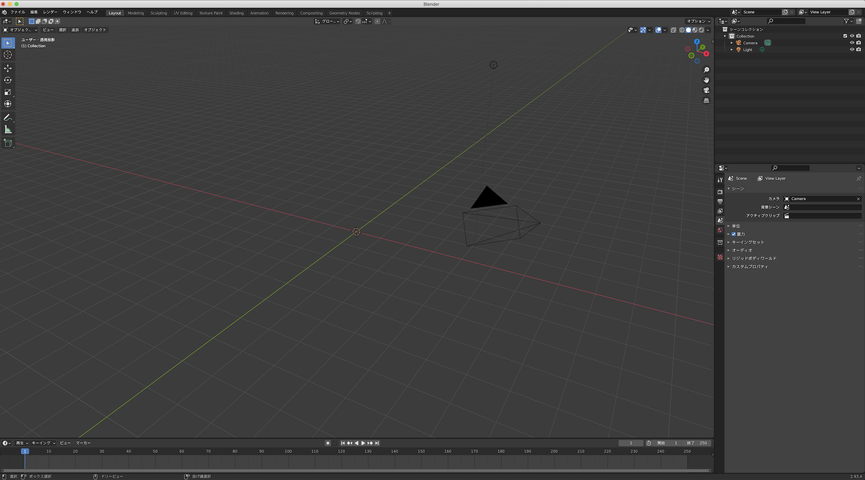This screenshot has width=865, height=480.
Task: Open the Render properties tab
Action: [x=720, y=192]
